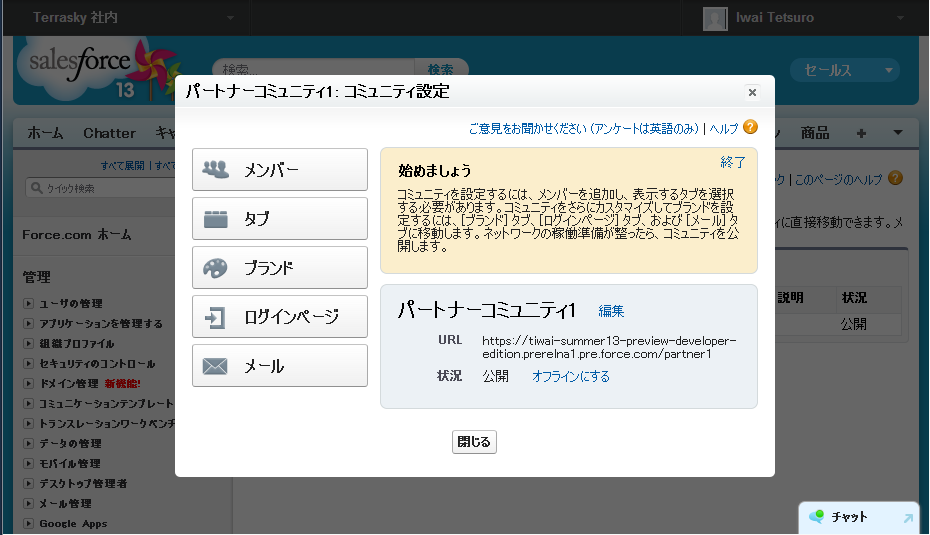Expand the モバイル管理 tree node
Screen dimensions: 930x535
point(28,464)
